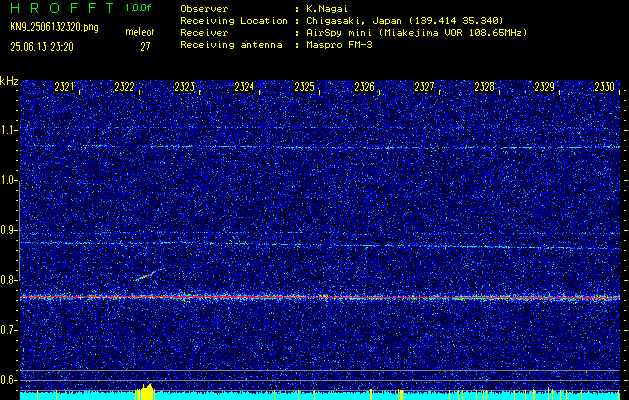Click the 2321 time marker
Screen dimensions: 629x400
(x=64, y=87)
